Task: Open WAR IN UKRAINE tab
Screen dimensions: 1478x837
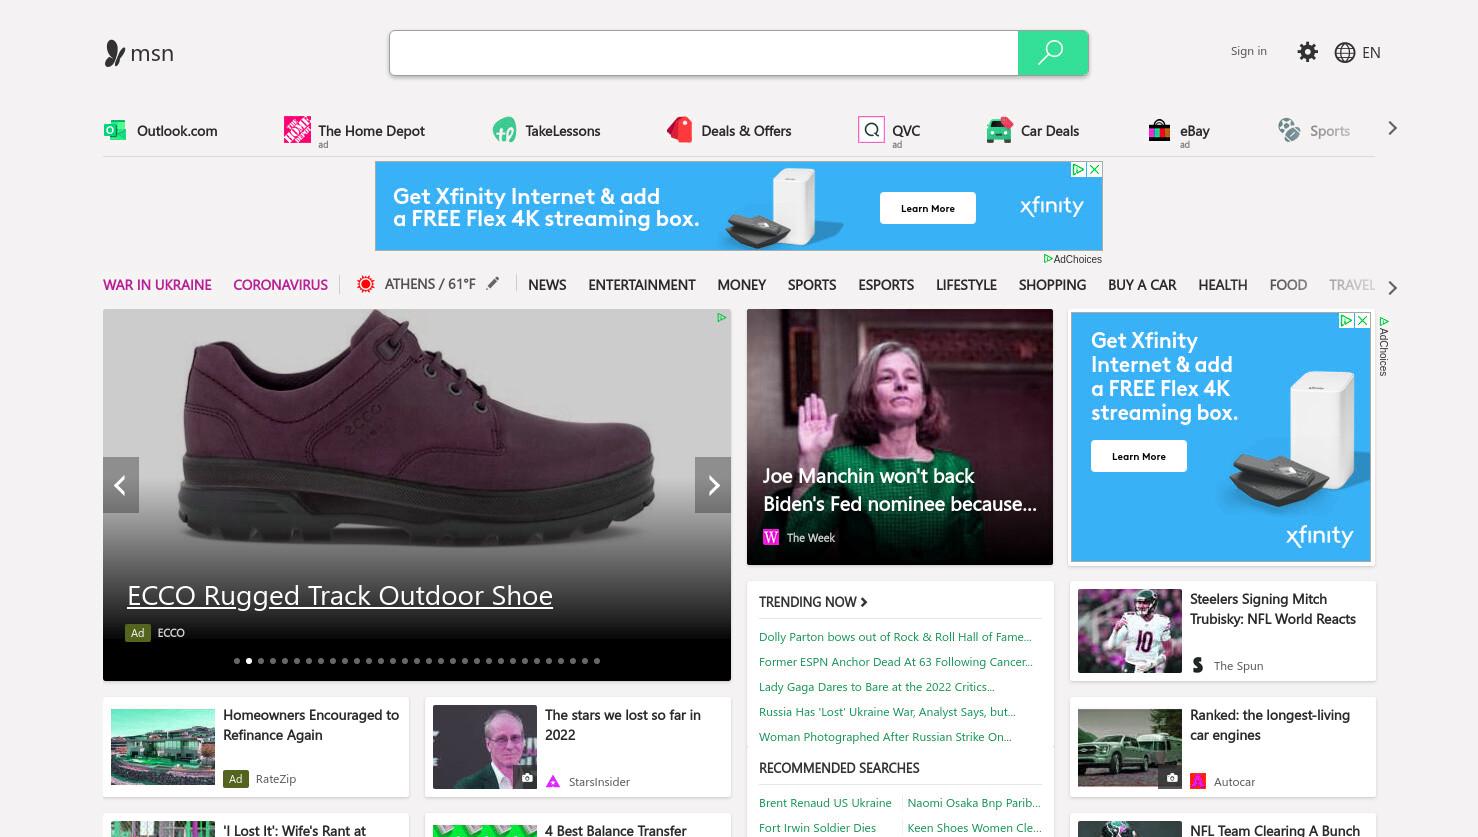Action: point(157,285)
